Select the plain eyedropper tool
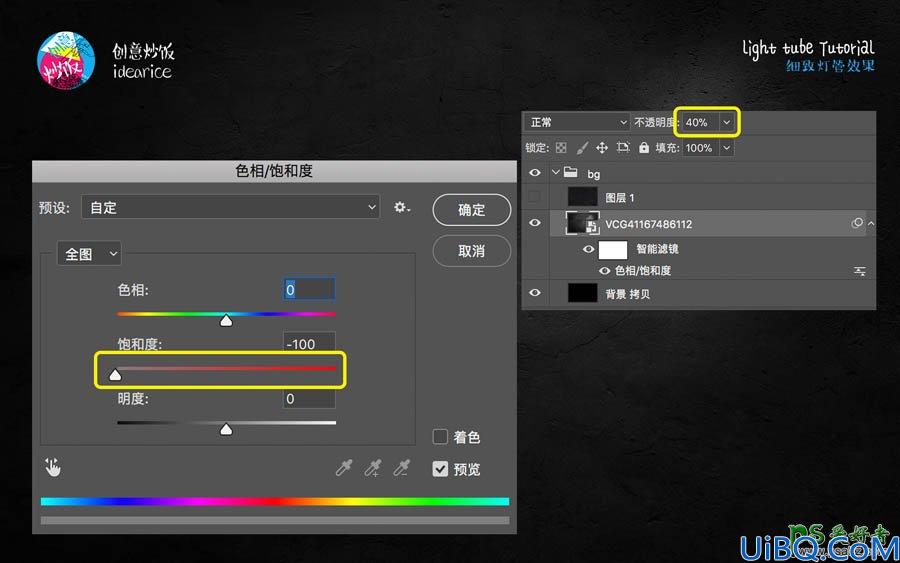This screenshot has width=900, height=563. point(344,468)
